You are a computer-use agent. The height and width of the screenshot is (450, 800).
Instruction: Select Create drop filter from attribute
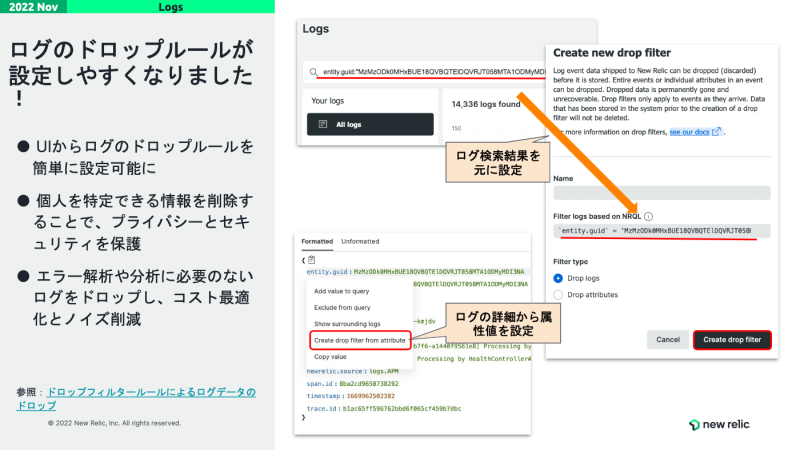359,341
